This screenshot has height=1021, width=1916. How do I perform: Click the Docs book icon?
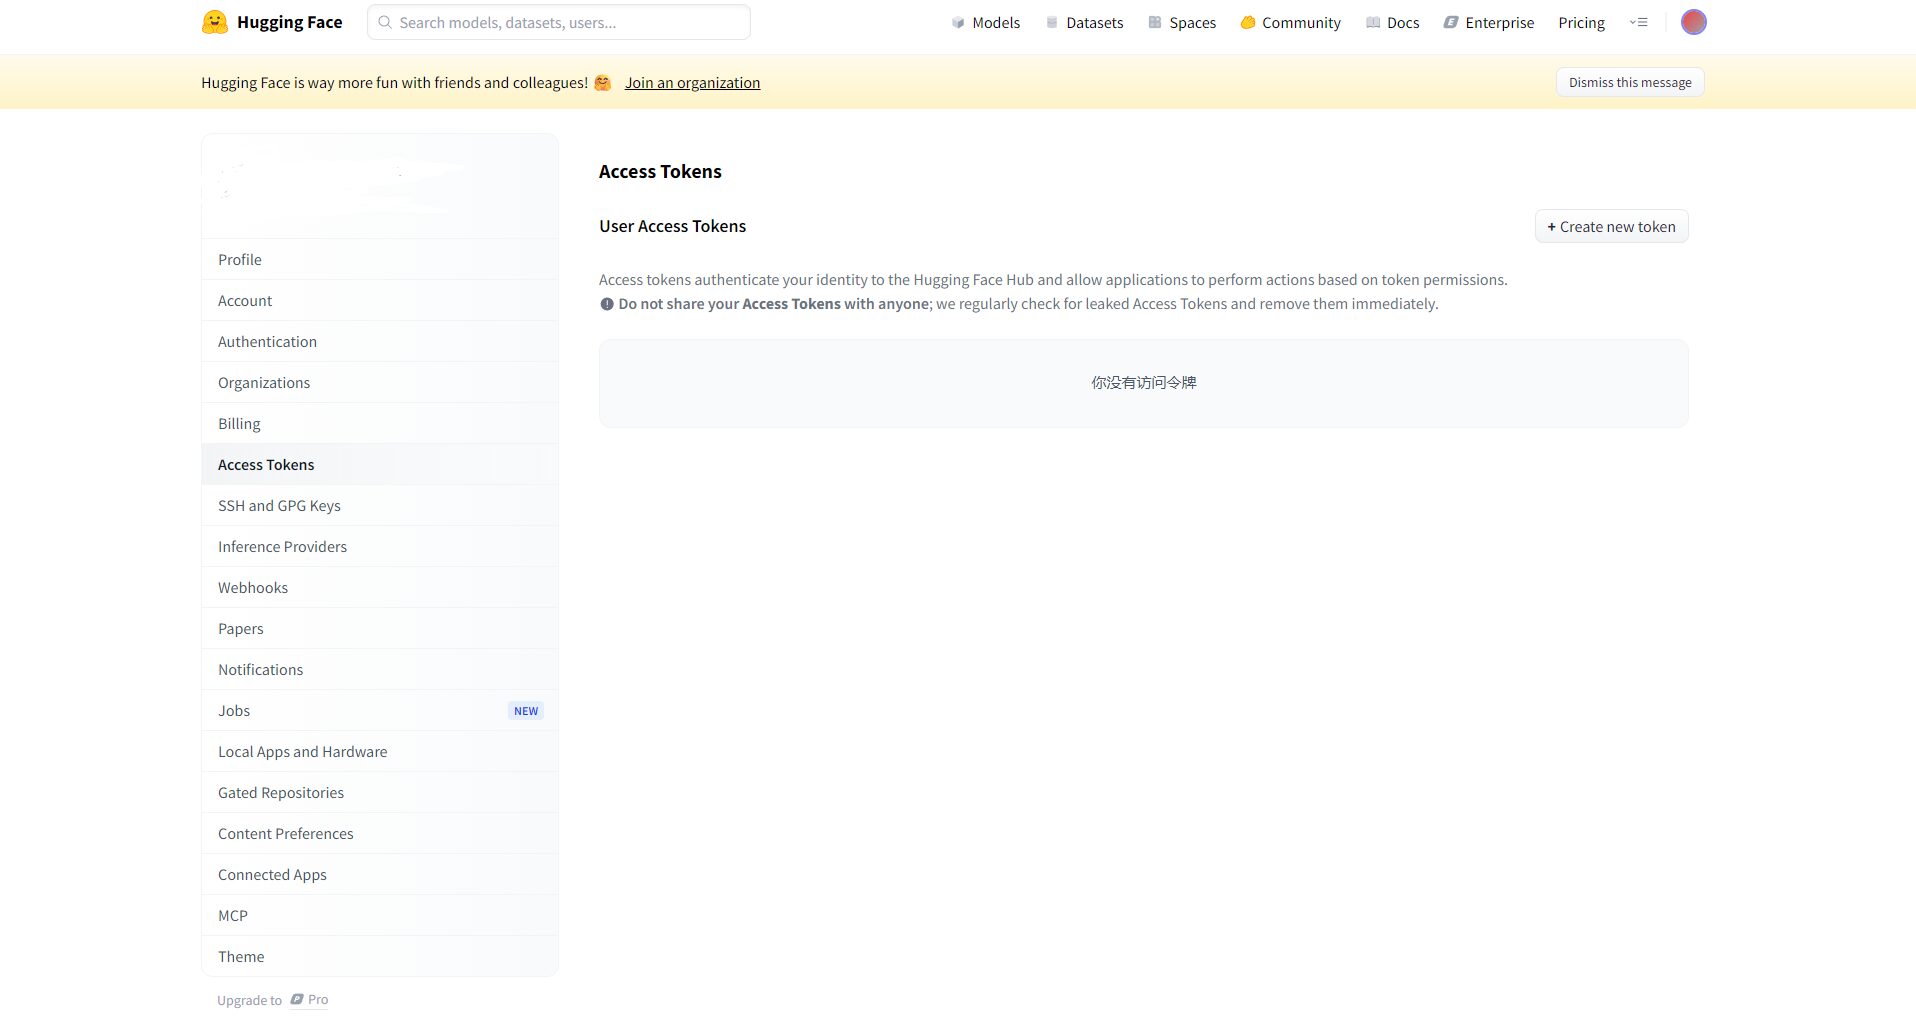[1373, 22]
